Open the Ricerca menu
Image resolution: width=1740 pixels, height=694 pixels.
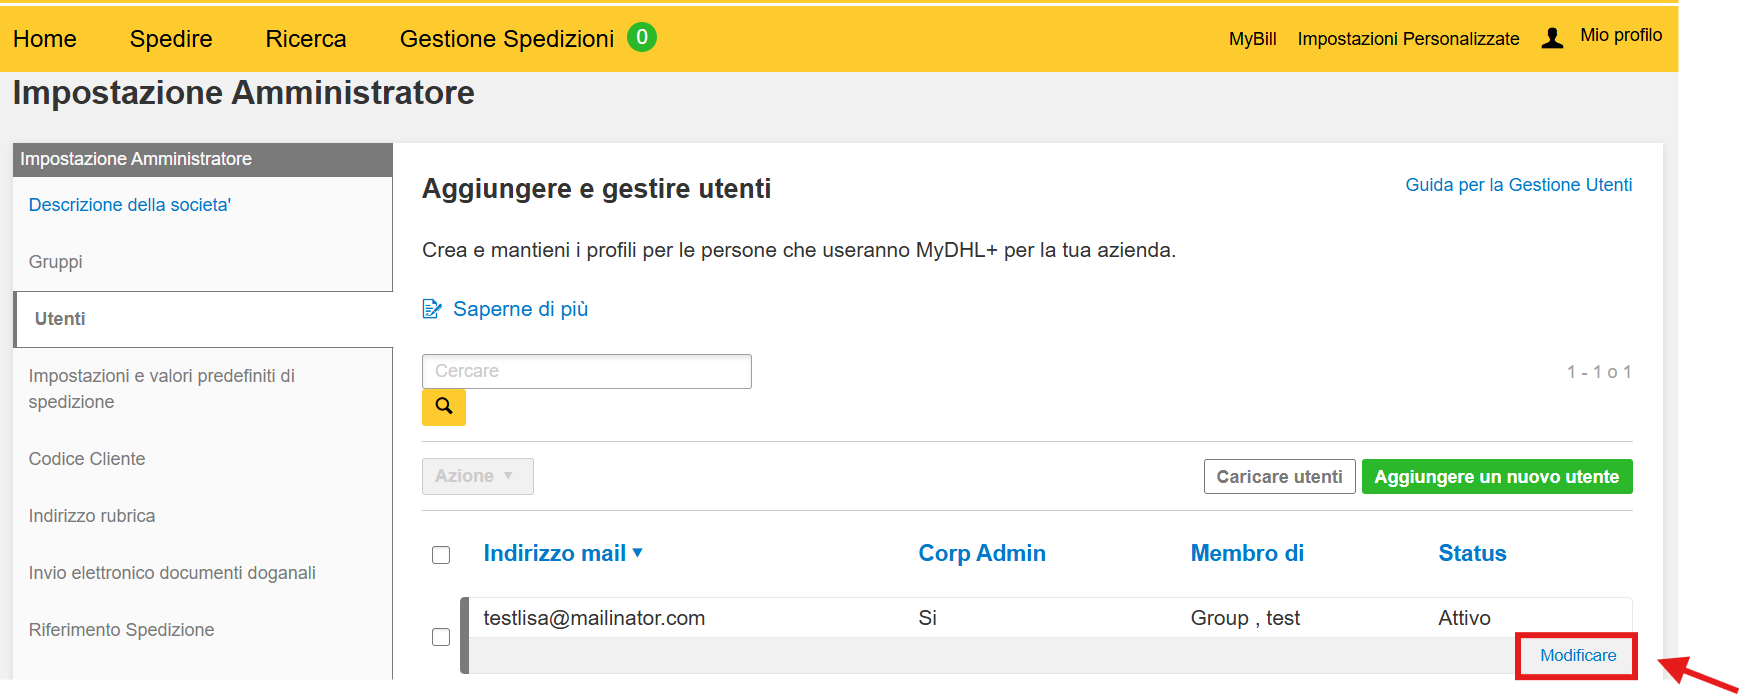pos(306,39)
